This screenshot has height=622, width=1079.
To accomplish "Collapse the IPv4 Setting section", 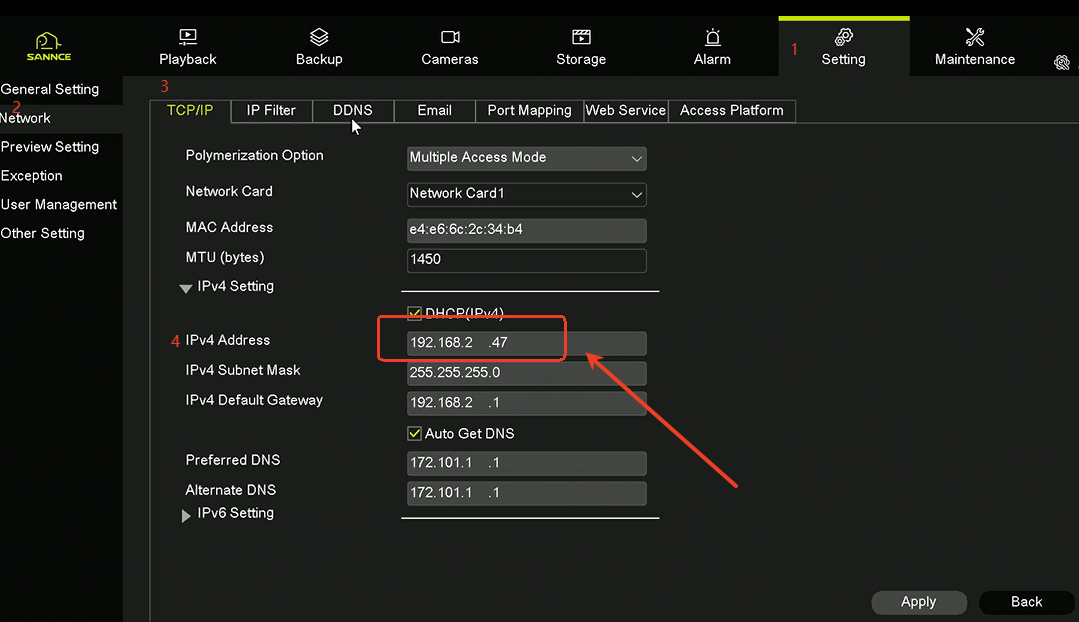I will click(185, 288).
